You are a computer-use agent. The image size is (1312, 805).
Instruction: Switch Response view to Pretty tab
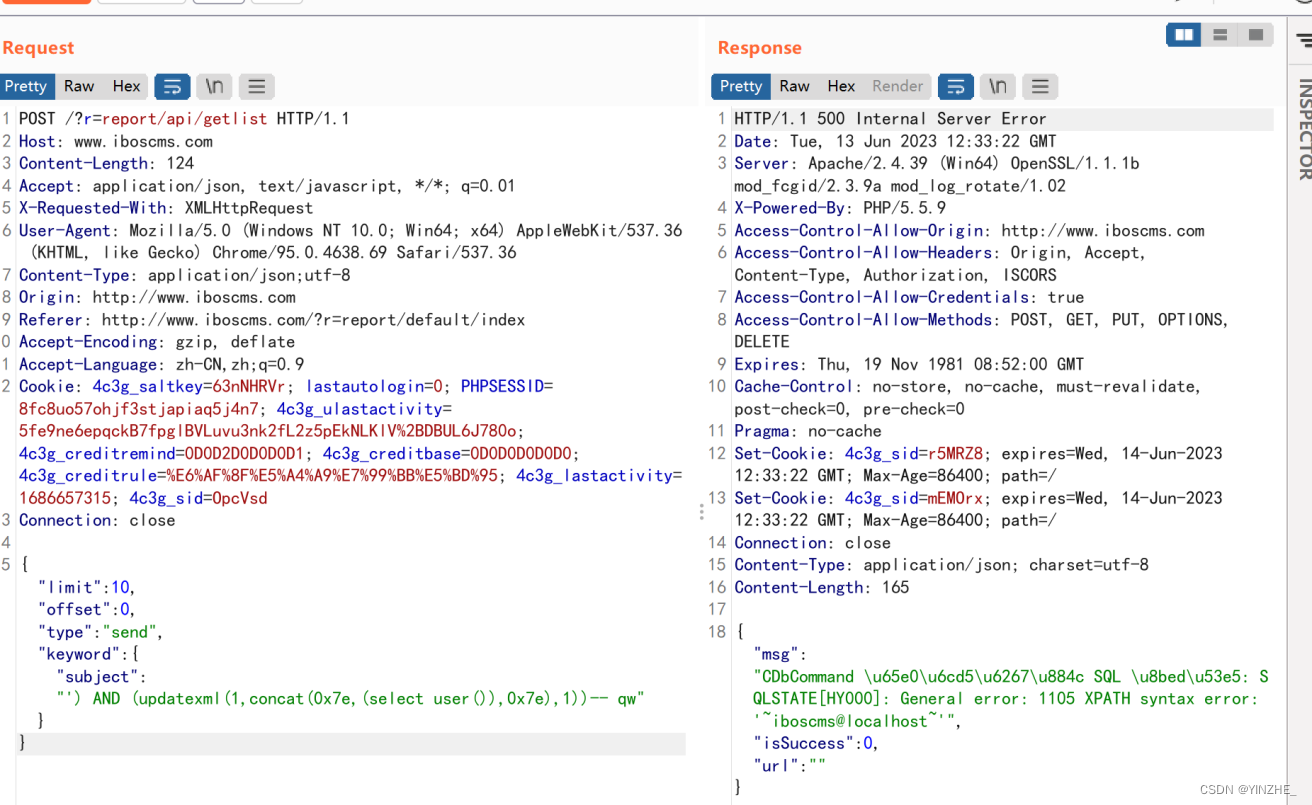tap(741, 86)
